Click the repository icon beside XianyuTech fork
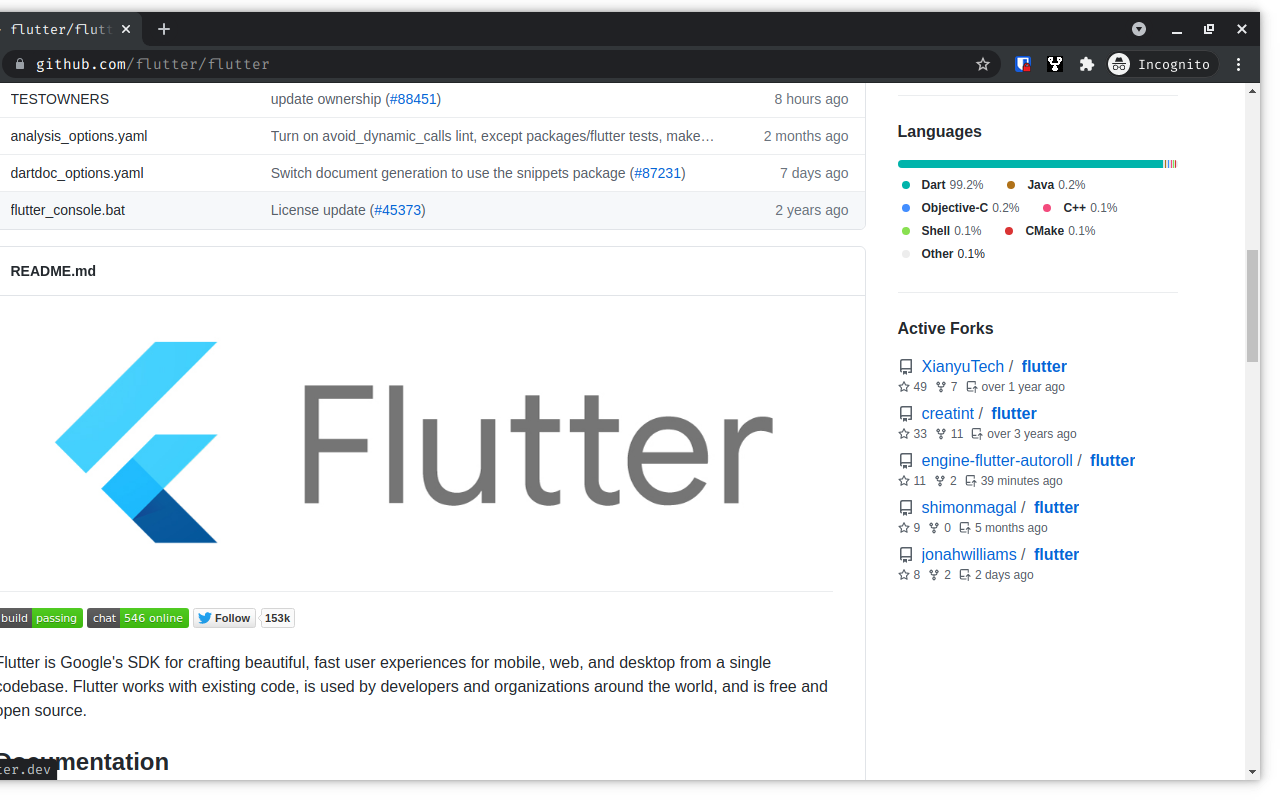The width and height of the screenshot is (1280, 800). click(x=906, y=366)
